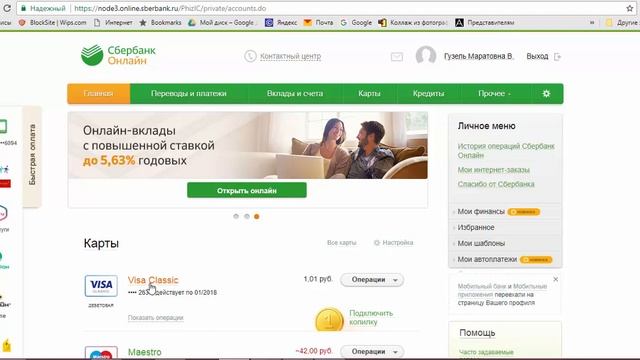Click the Часто задаваемые help link
Viewport: 640px width, 360px height.
tap(486, 352)
